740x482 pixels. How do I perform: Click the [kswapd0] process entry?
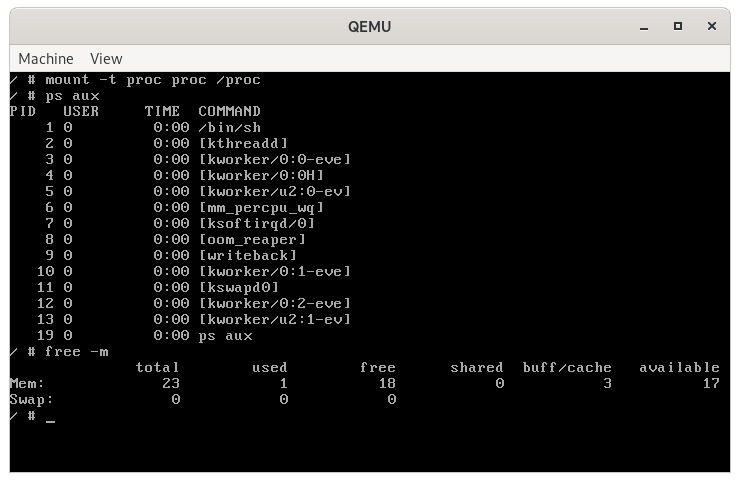click(238, 288)
